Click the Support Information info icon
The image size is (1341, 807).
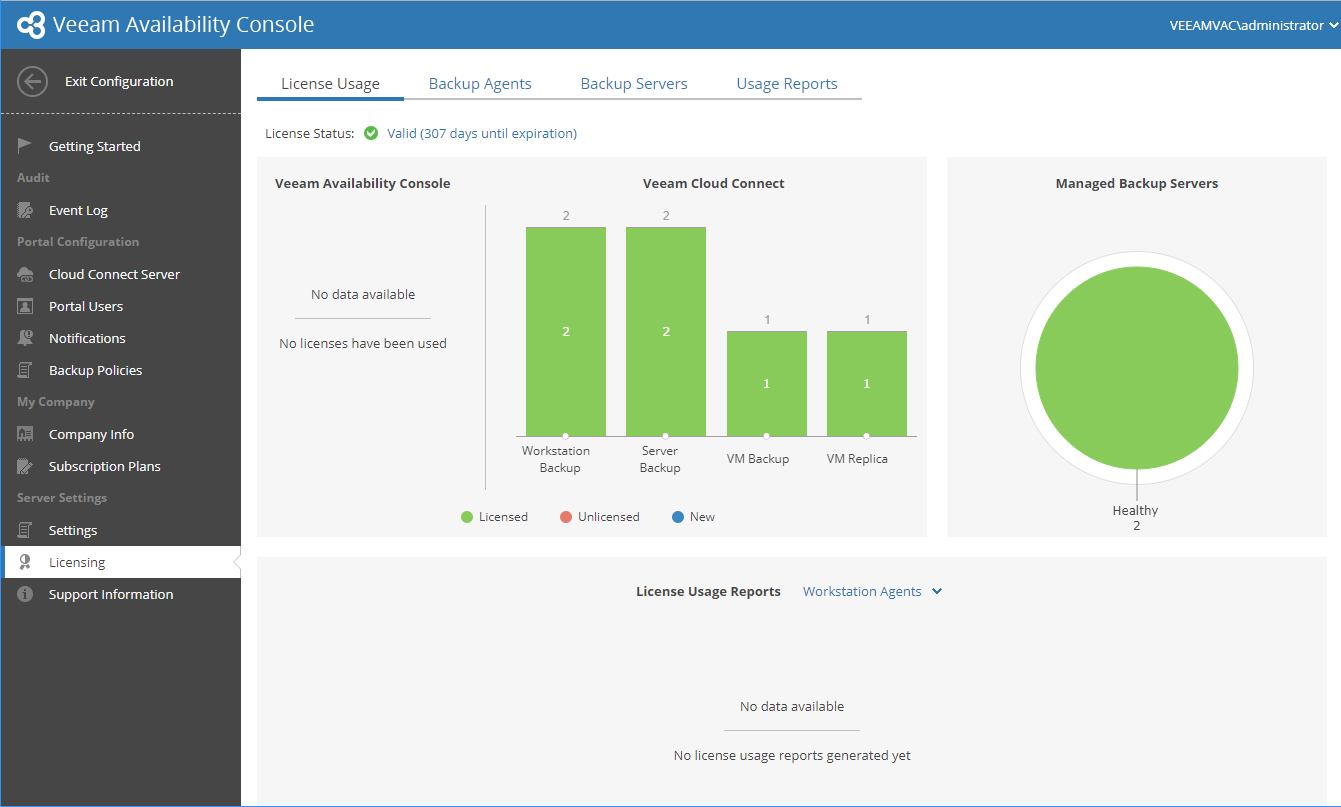point(26,594)
